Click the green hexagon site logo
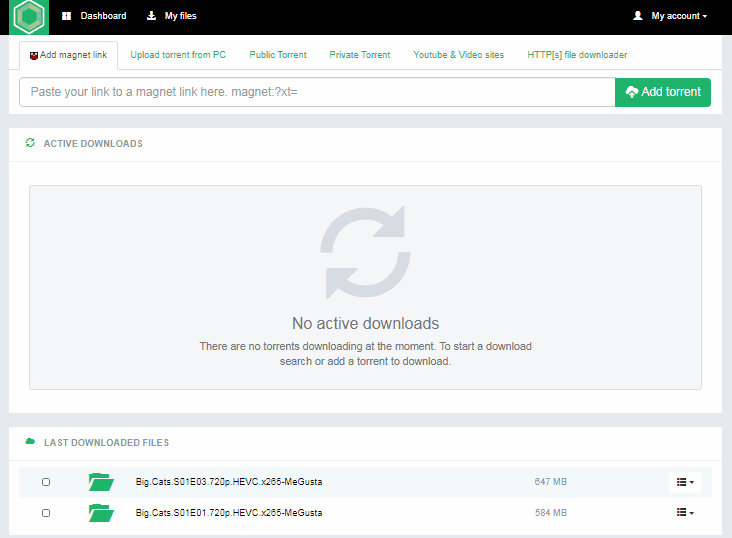 30,17
